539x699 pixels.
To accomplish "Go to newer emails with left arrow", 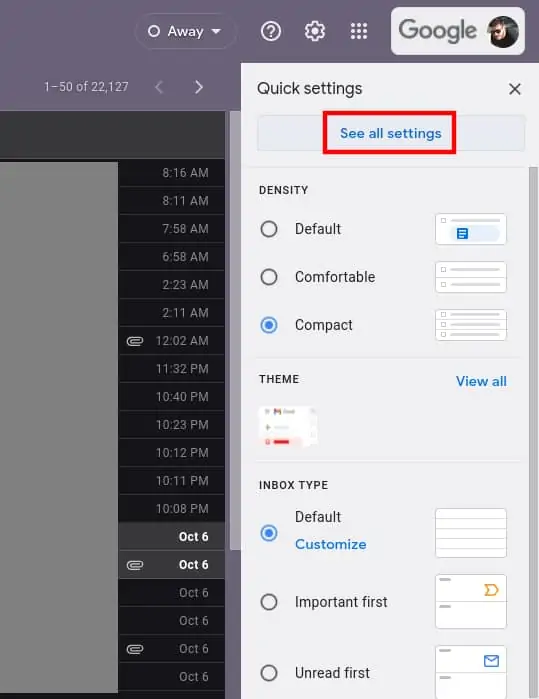I will tap(159, 87).
